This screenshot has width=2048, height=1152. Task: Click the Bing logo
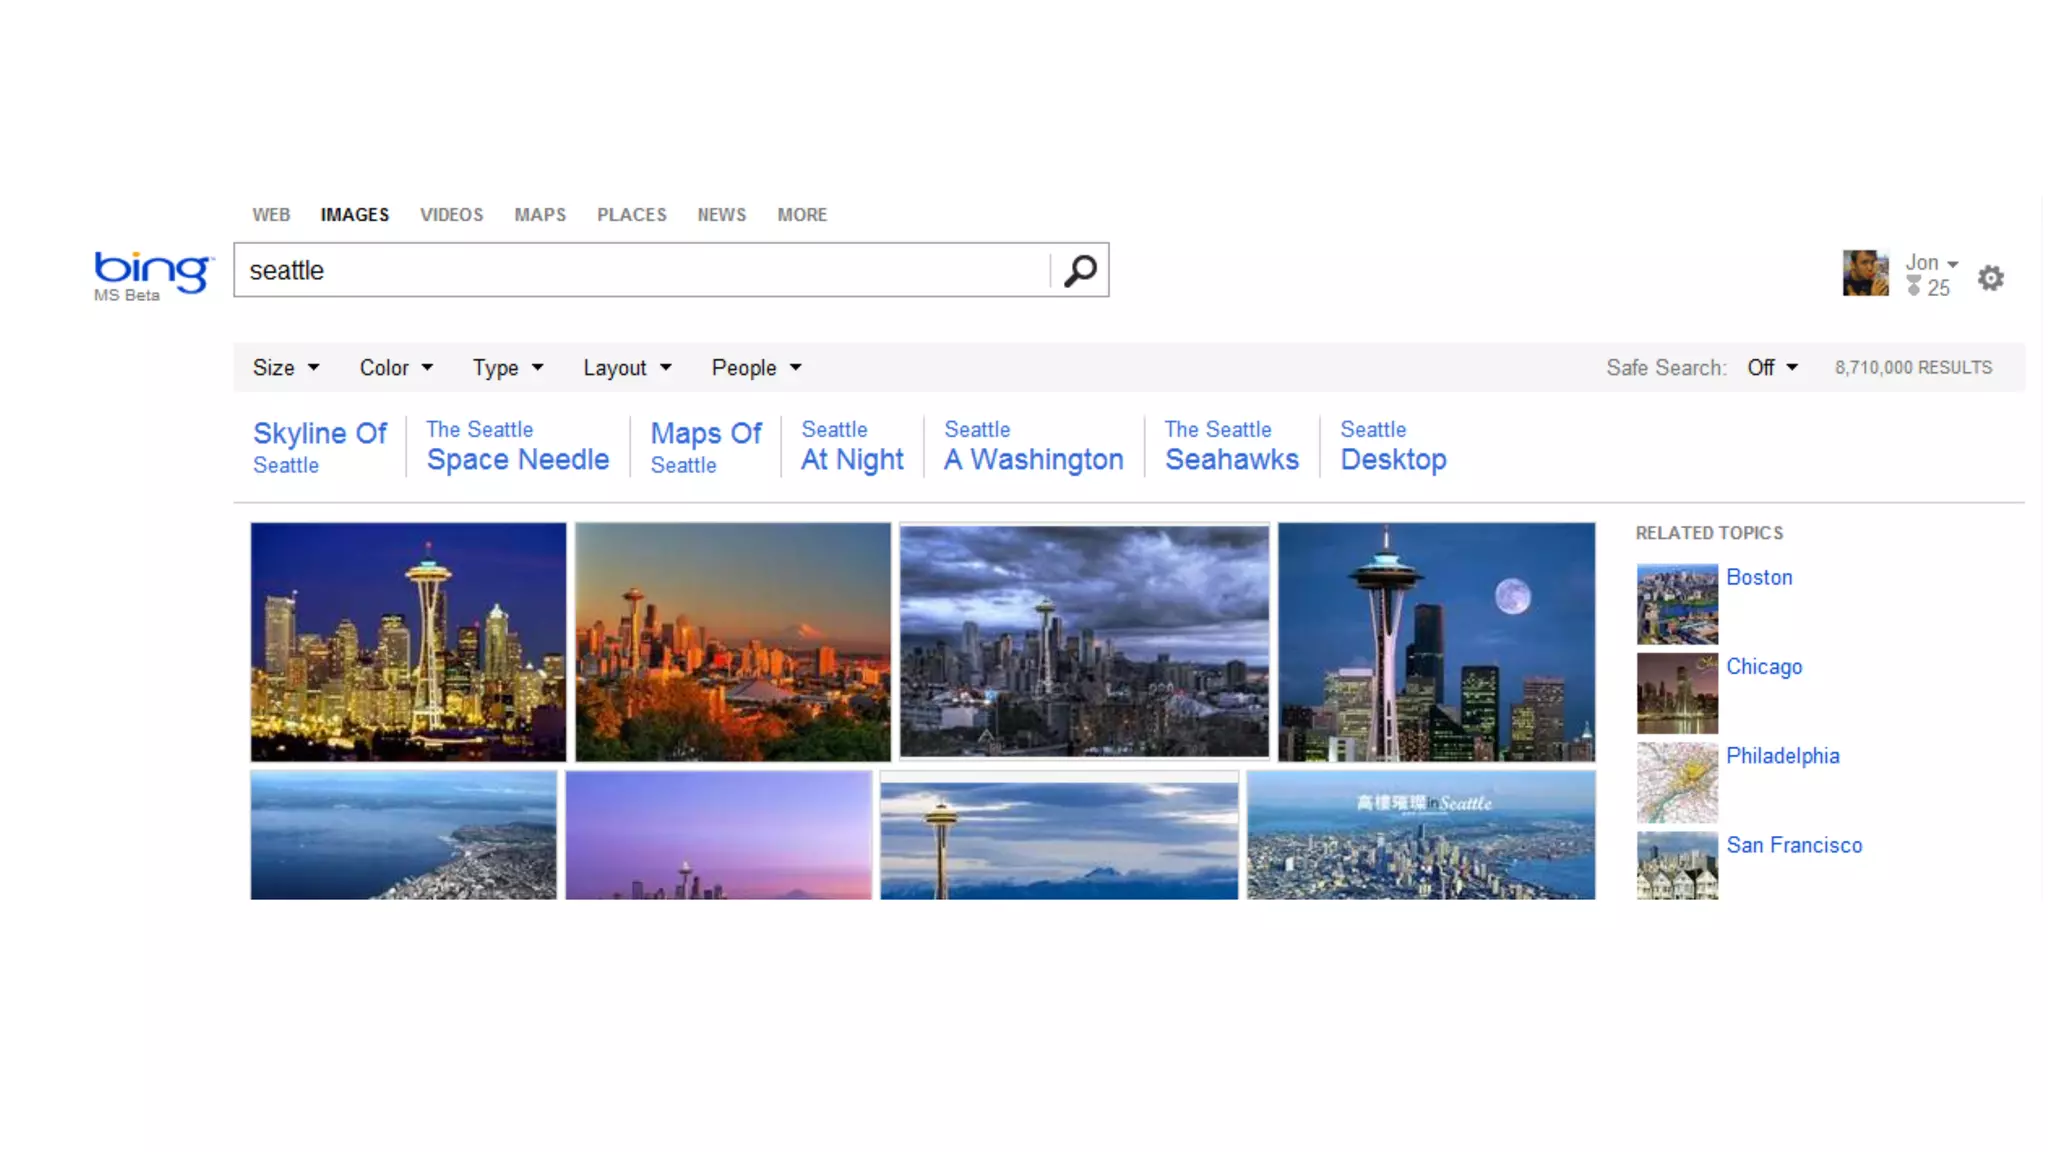tap(153, 276)
